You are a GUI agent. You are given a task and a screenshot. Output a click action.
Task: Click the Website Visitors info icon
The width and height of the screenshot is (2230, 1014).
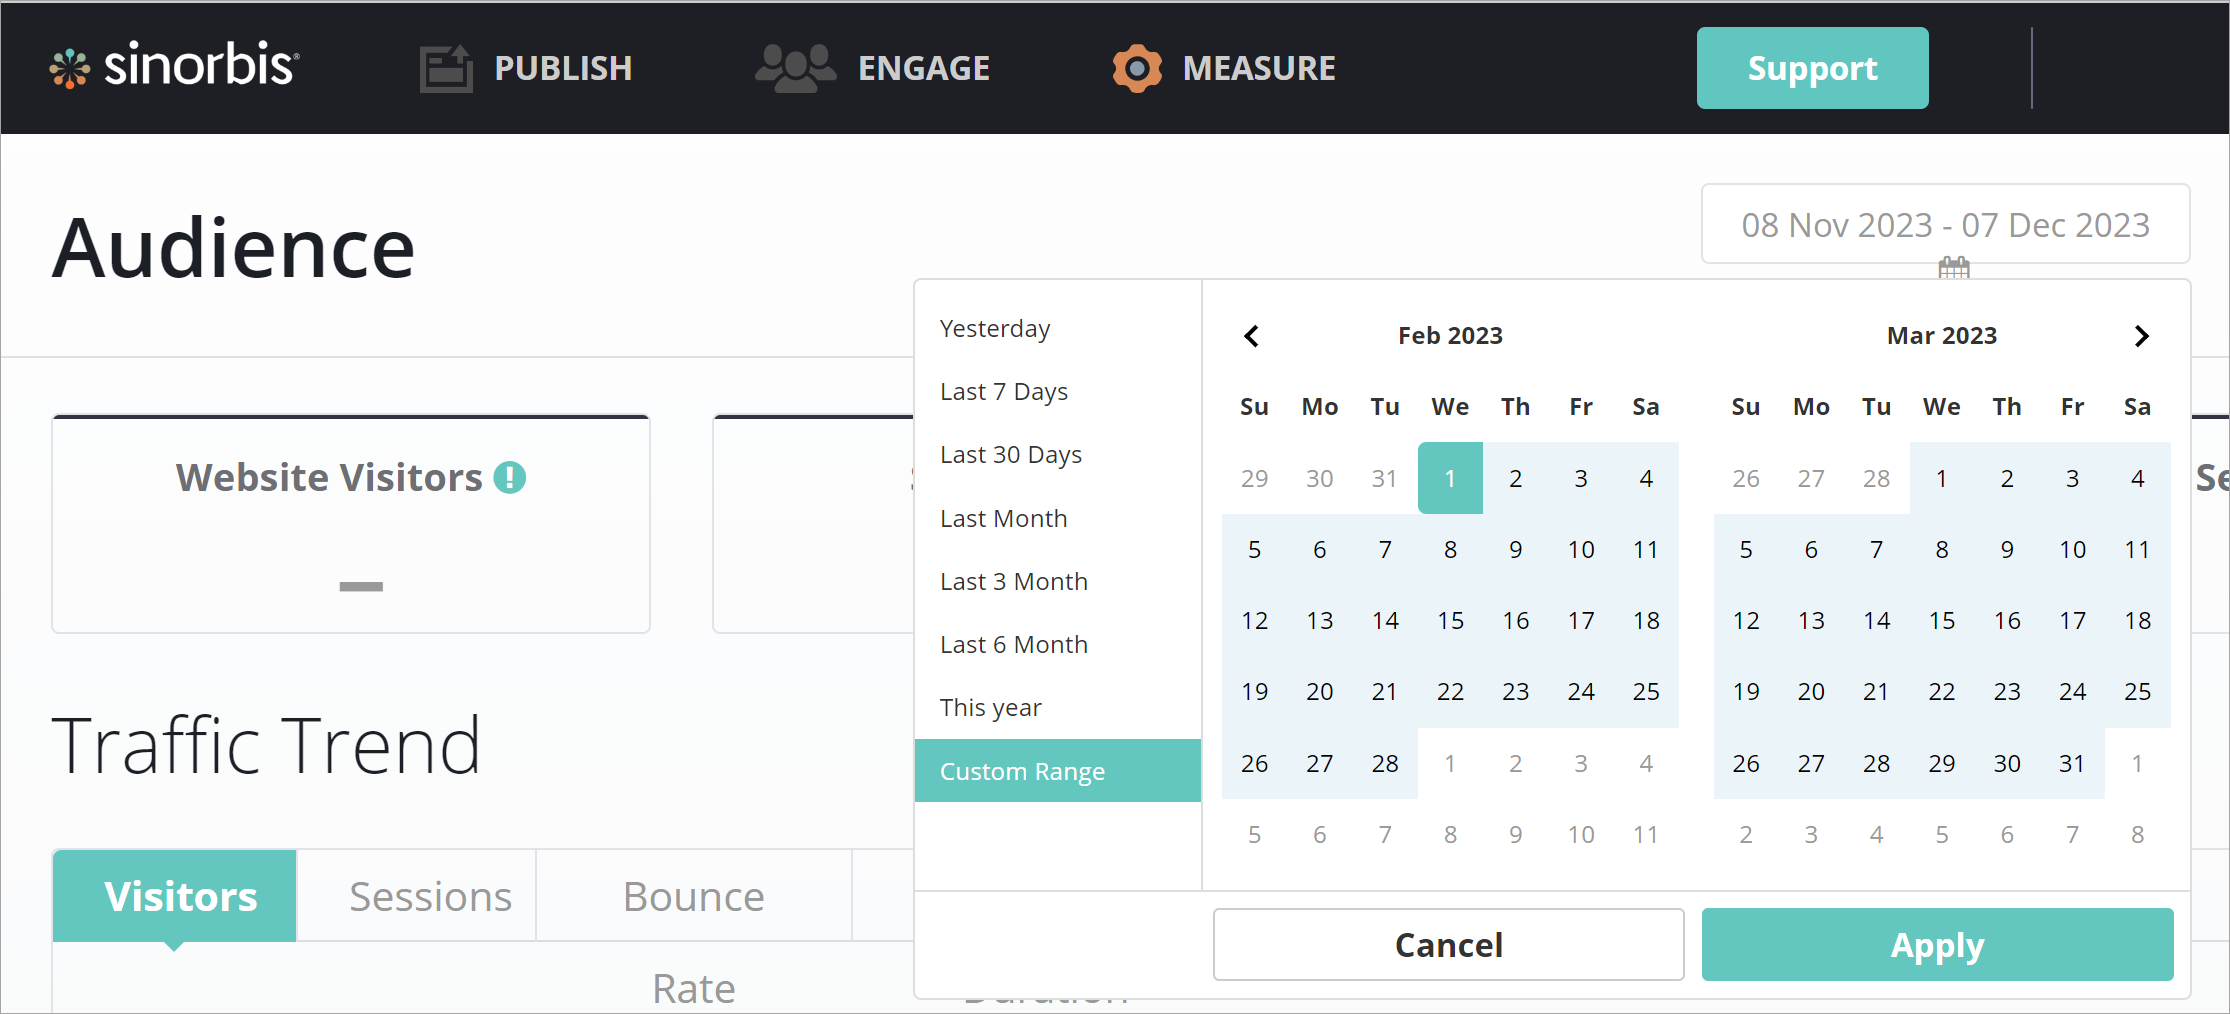coord(510,478)
